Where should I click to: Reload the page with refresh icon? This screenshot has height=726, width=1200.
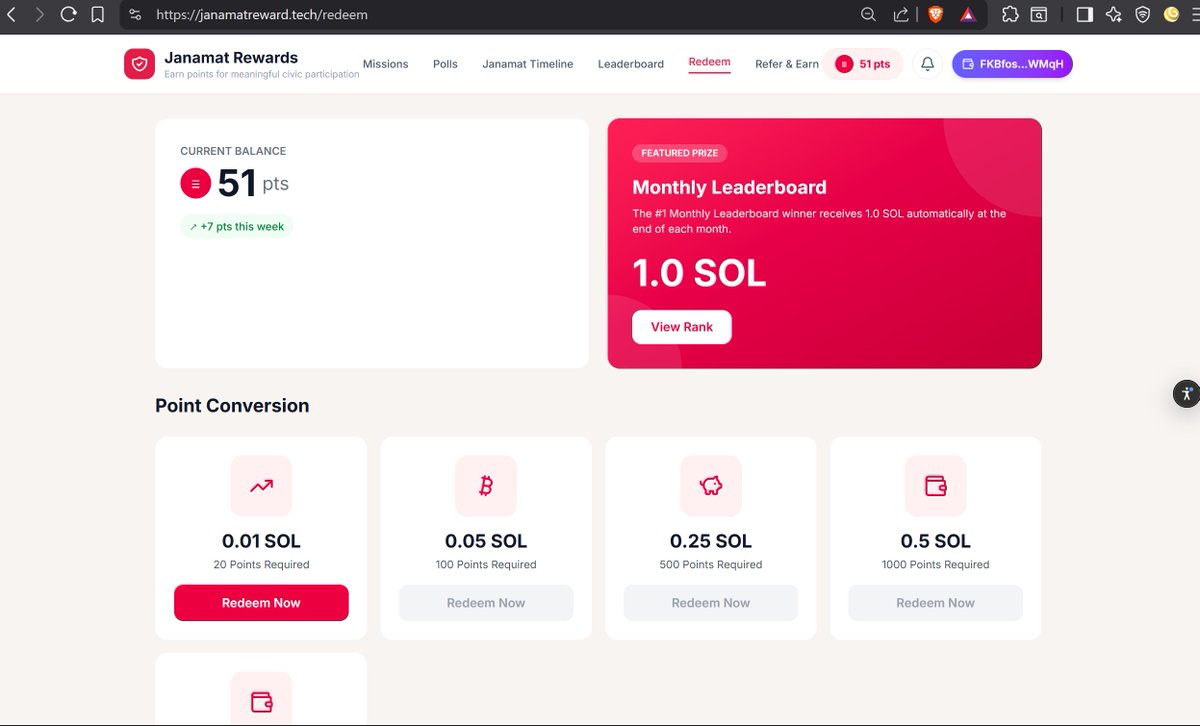68,15
